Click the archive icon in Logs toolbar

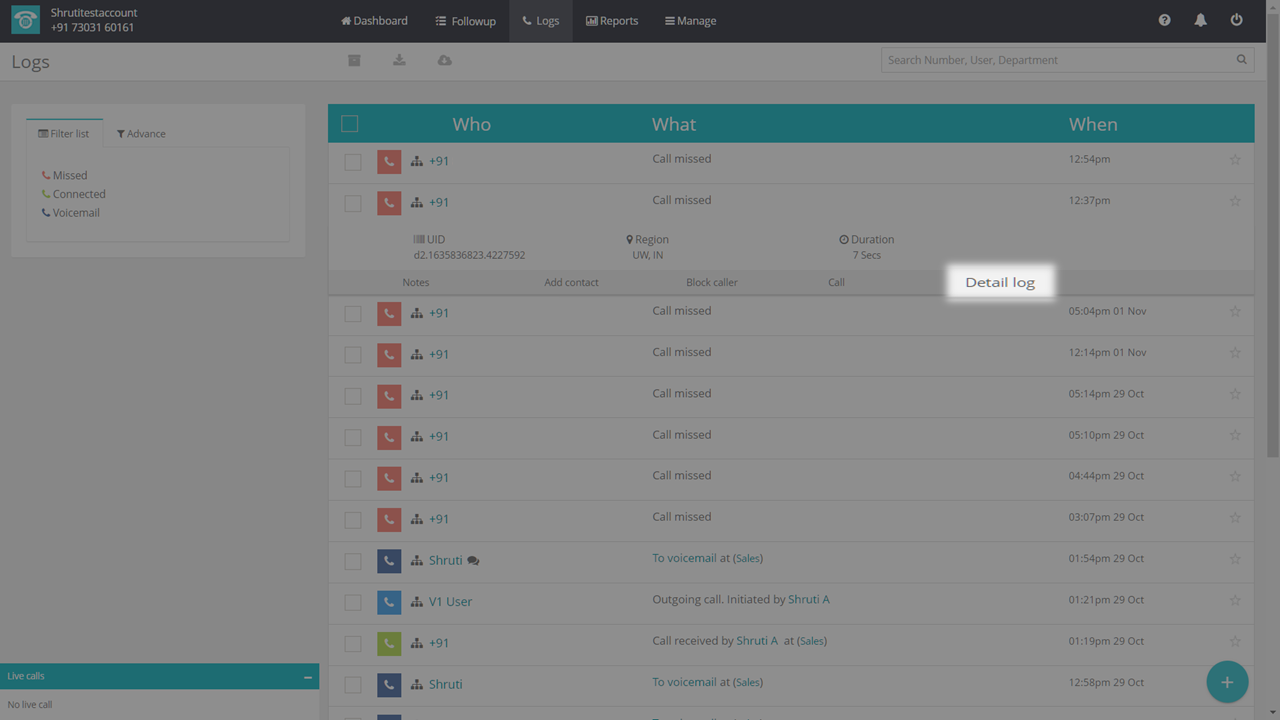354,61
